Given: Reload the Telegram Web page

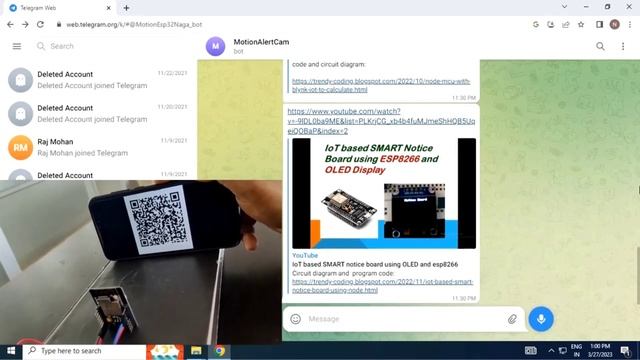Looking at the screenshot, I should (40, 24).
